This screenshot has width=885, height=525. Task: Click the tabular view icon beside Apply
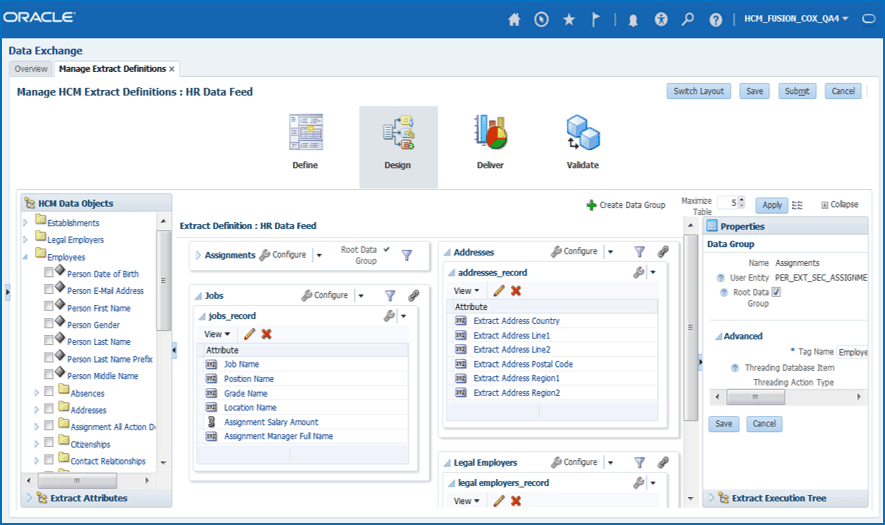click(797, 205)
